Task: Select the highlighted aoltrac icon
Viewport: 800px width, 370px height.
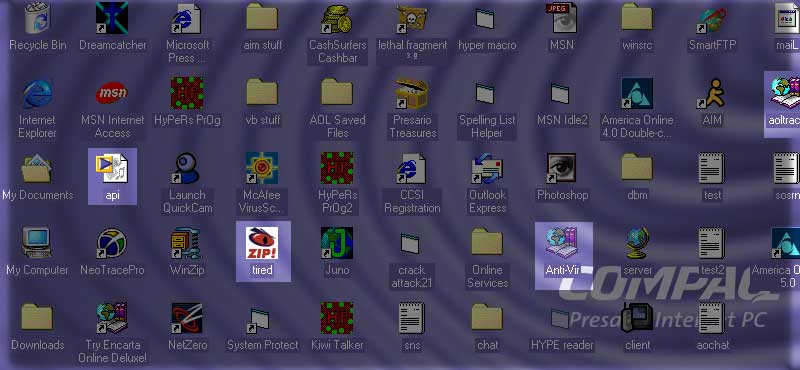Action: [x=784, y=94]
